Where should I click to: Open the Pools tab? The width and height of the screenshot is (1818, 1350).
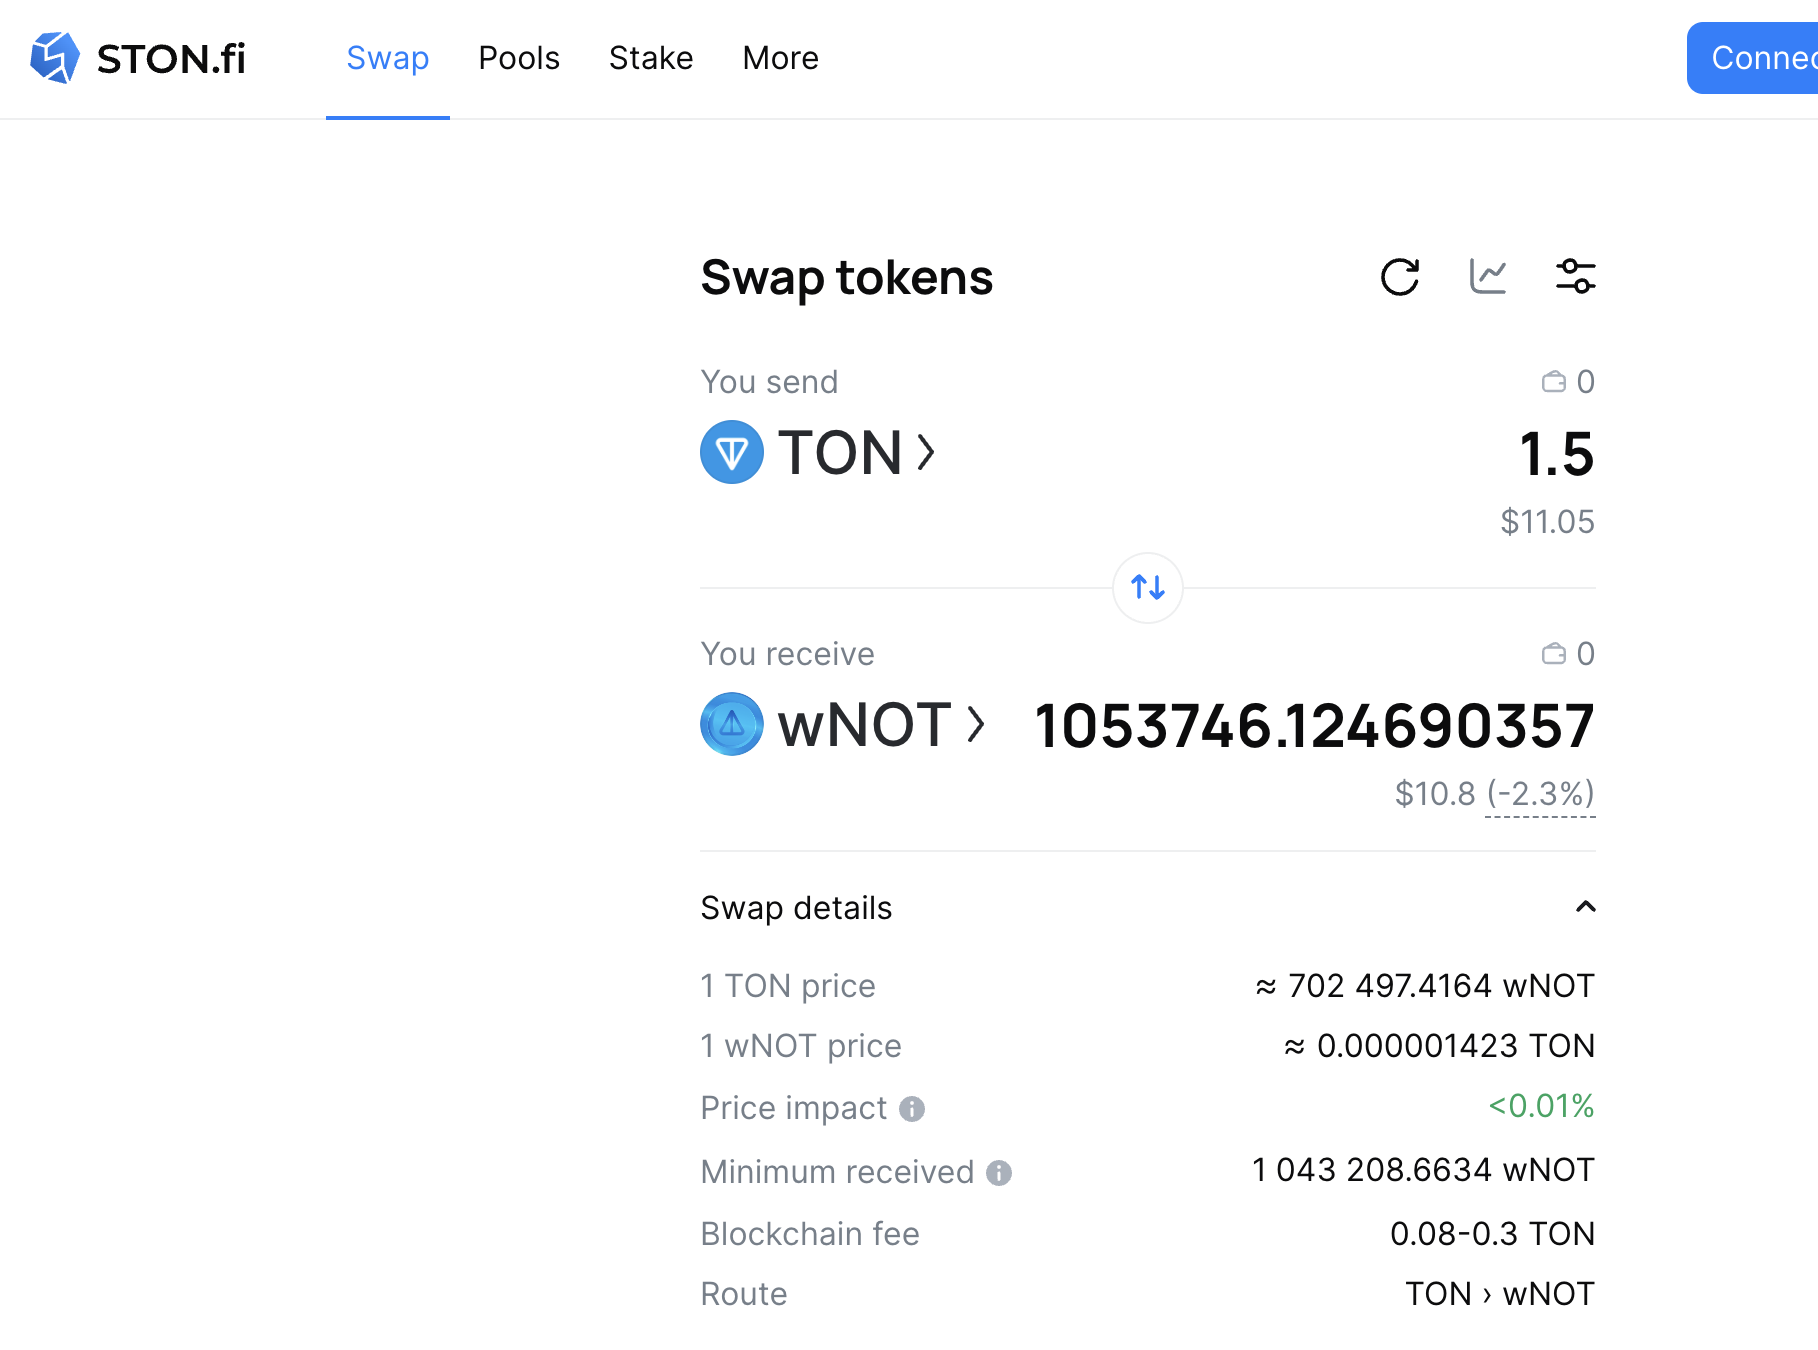coord(519,58)
